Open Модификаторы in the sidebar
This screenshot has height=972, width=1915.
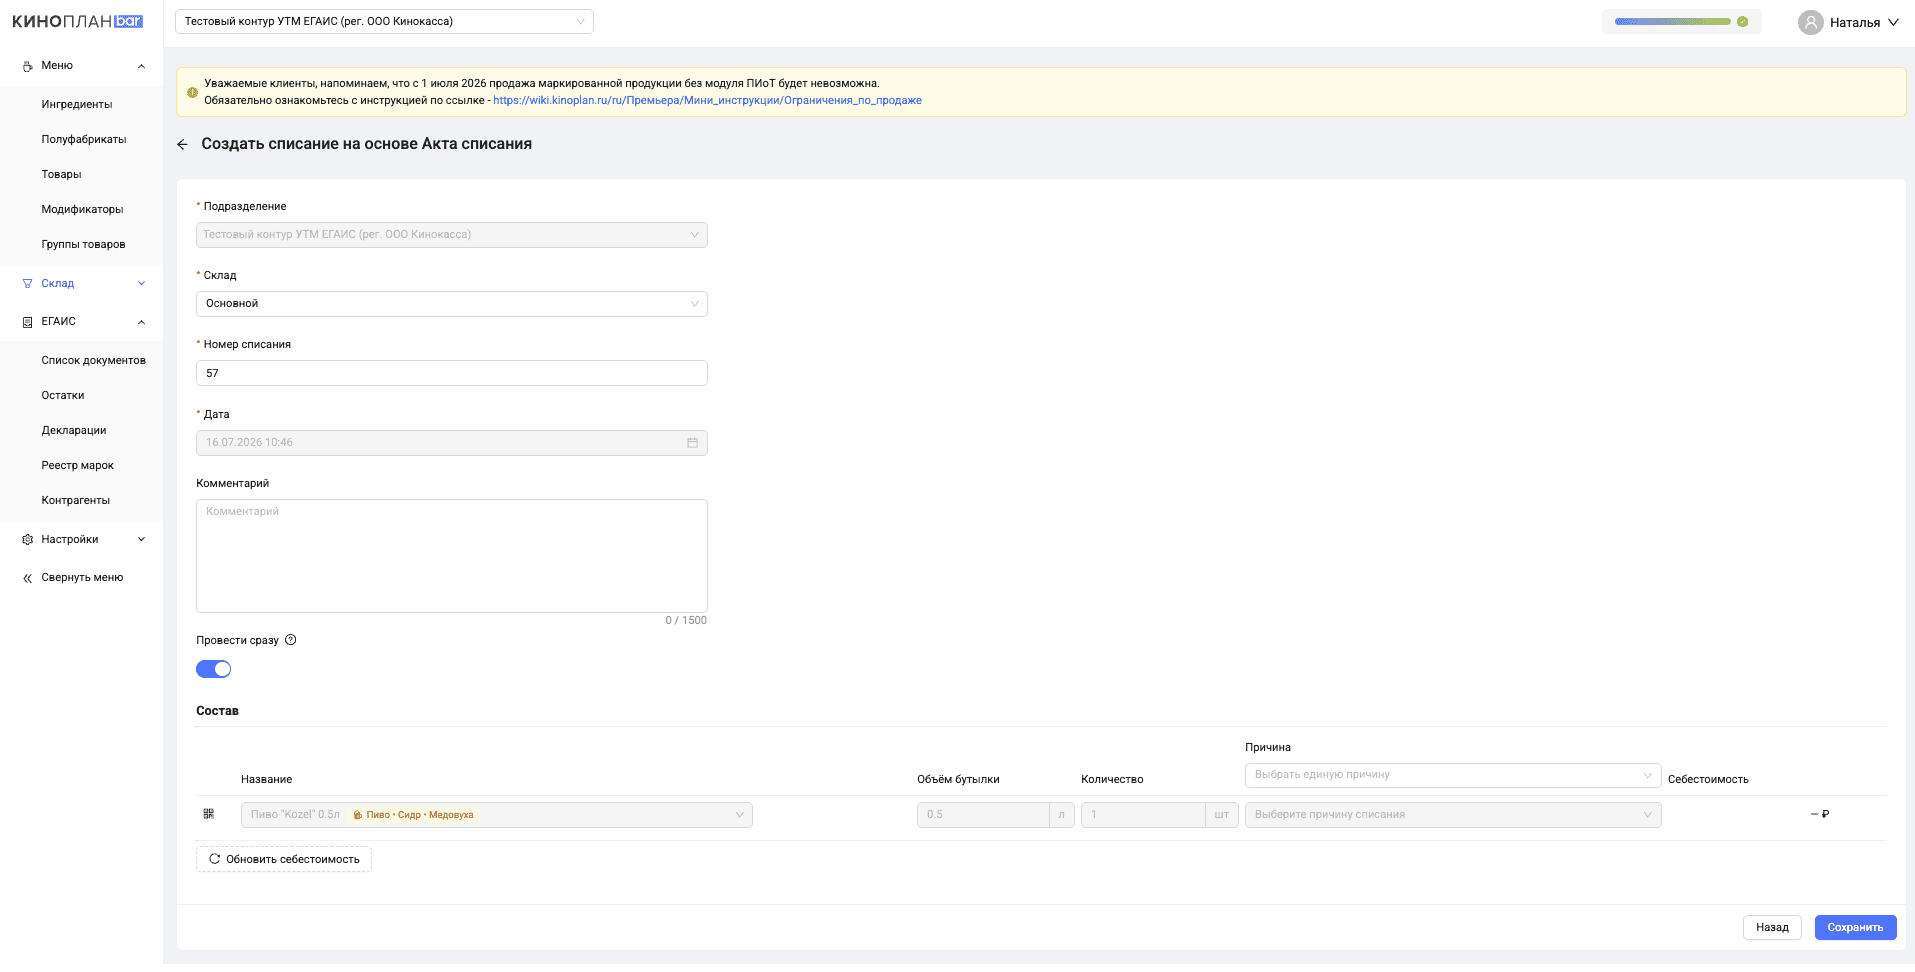coord(81,209)
